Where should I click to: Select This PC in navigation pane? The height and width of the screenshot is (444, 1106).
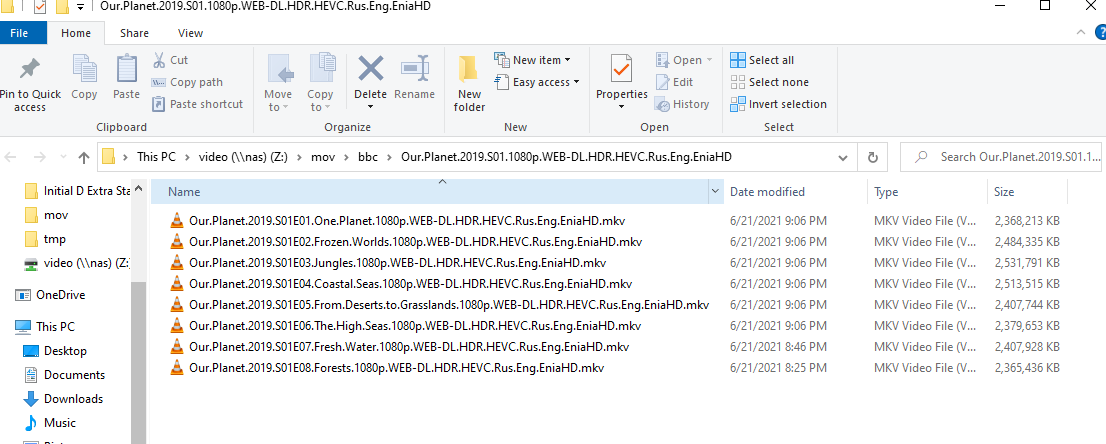click(x=45, y=327)
